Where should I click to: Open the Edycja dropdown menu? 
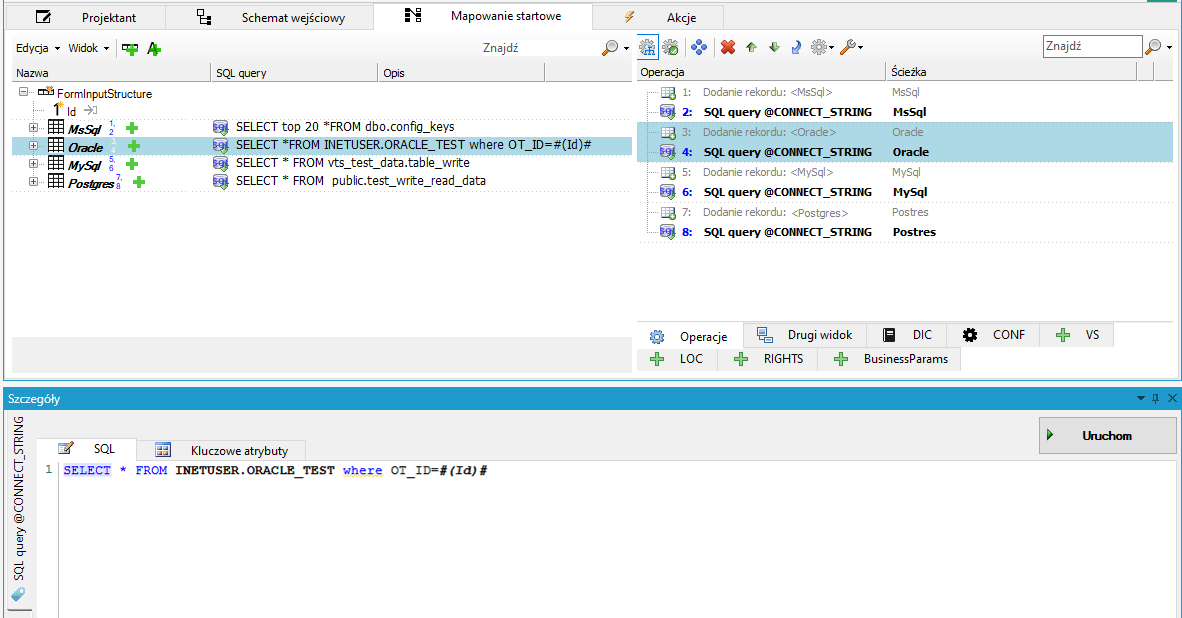[x=38, y=48]
